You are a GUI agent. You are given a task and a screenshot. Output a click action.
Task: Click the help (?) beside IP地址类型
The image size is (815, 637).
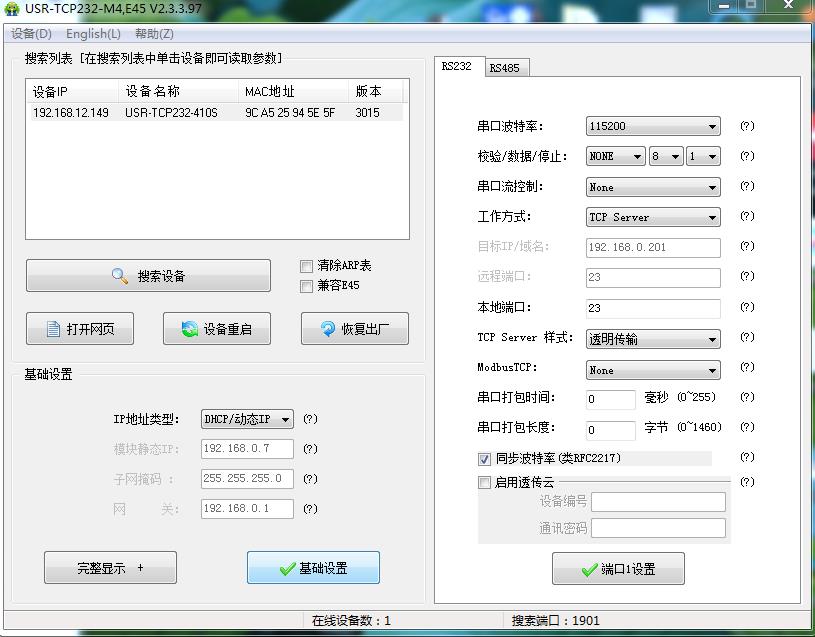[310, 420]
